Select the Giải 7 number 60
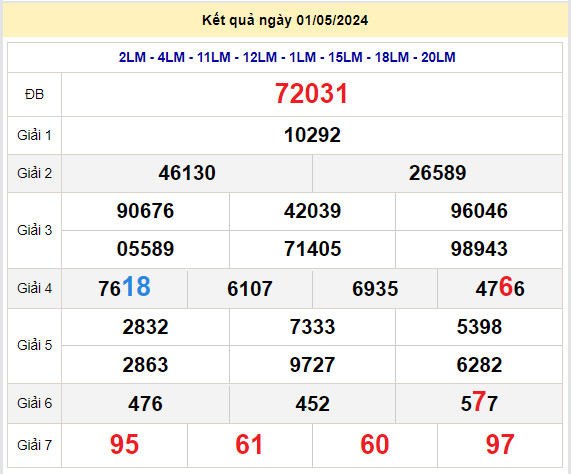The image size is (571, 474). [375, 445]
